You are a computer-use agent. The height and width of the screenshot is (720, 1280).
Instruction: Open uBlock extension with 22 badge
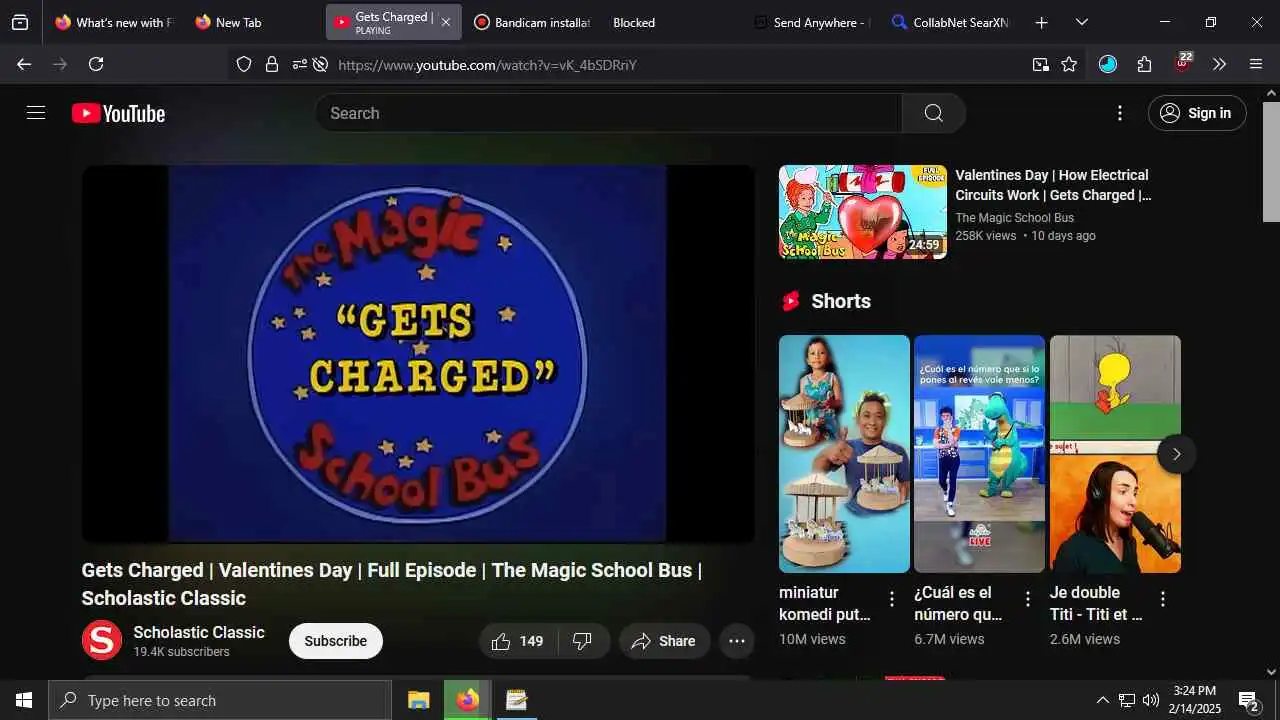[x=1183, y=62]
